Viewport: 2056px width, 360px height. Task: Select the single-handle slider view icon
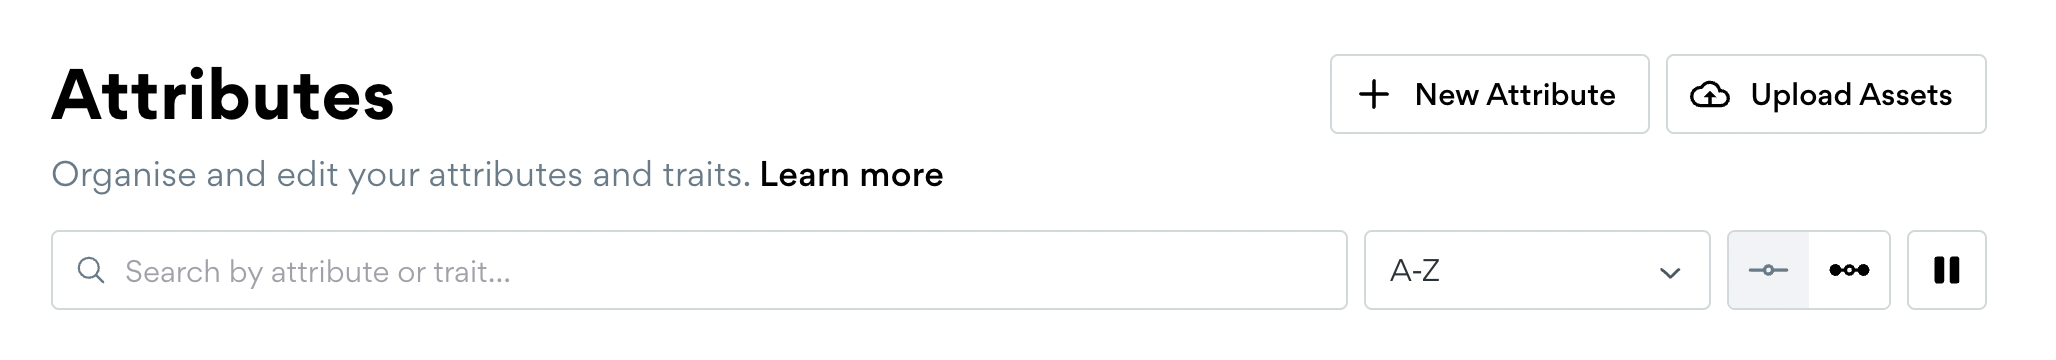[x=1768, y=270]
